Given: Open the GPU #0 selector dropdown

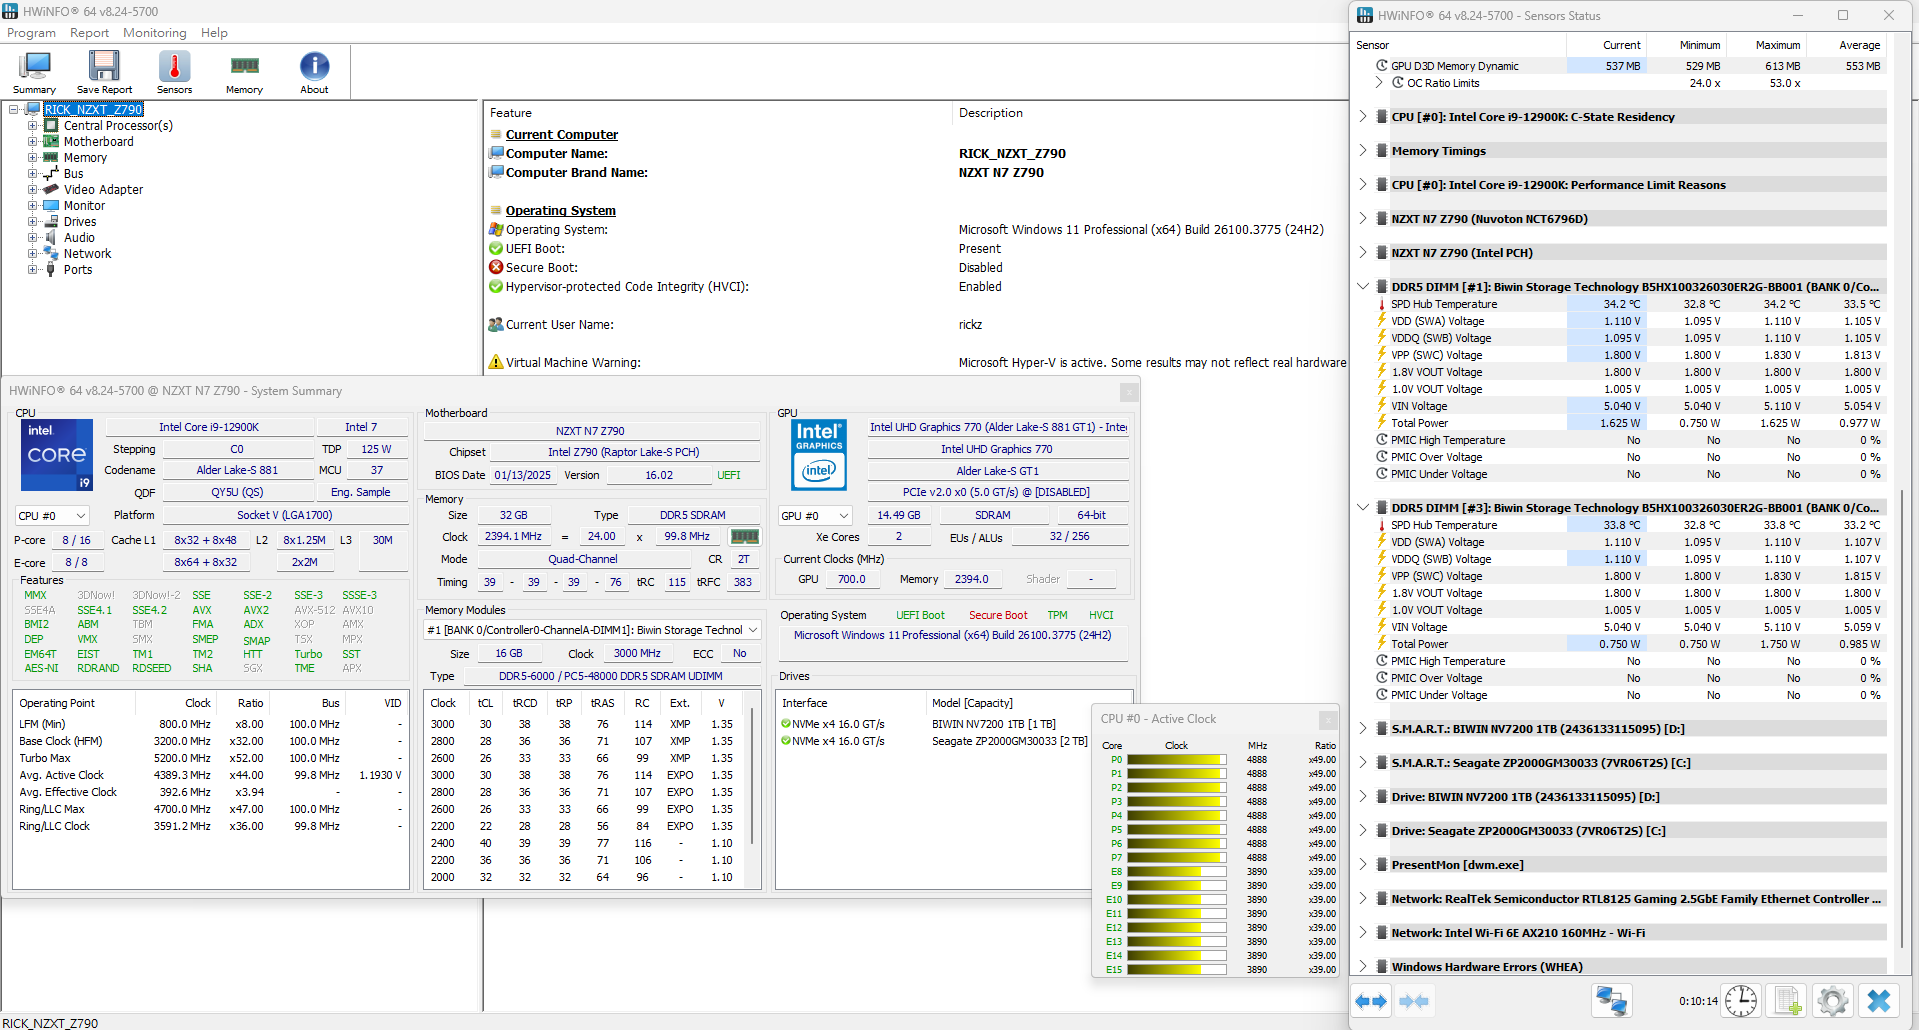Looking at the screenshot, I should pos(815,516).
